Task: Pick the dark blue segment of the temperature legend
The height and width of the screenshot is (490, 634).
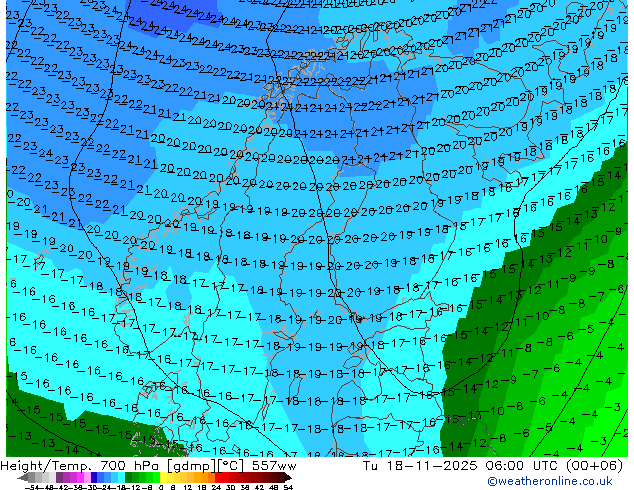Action: click(x=94, y=478)
